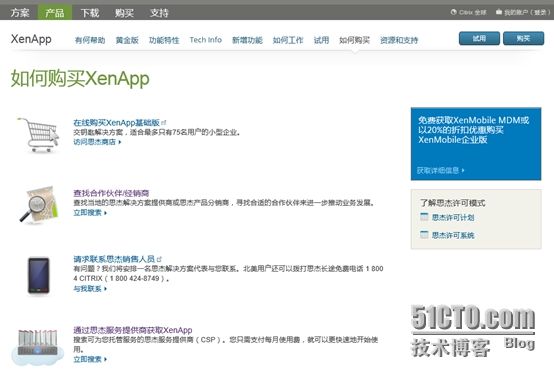Click the magnifying glass map icon
This screenshot has height=376, width=554.
click(x=39, y=205)
